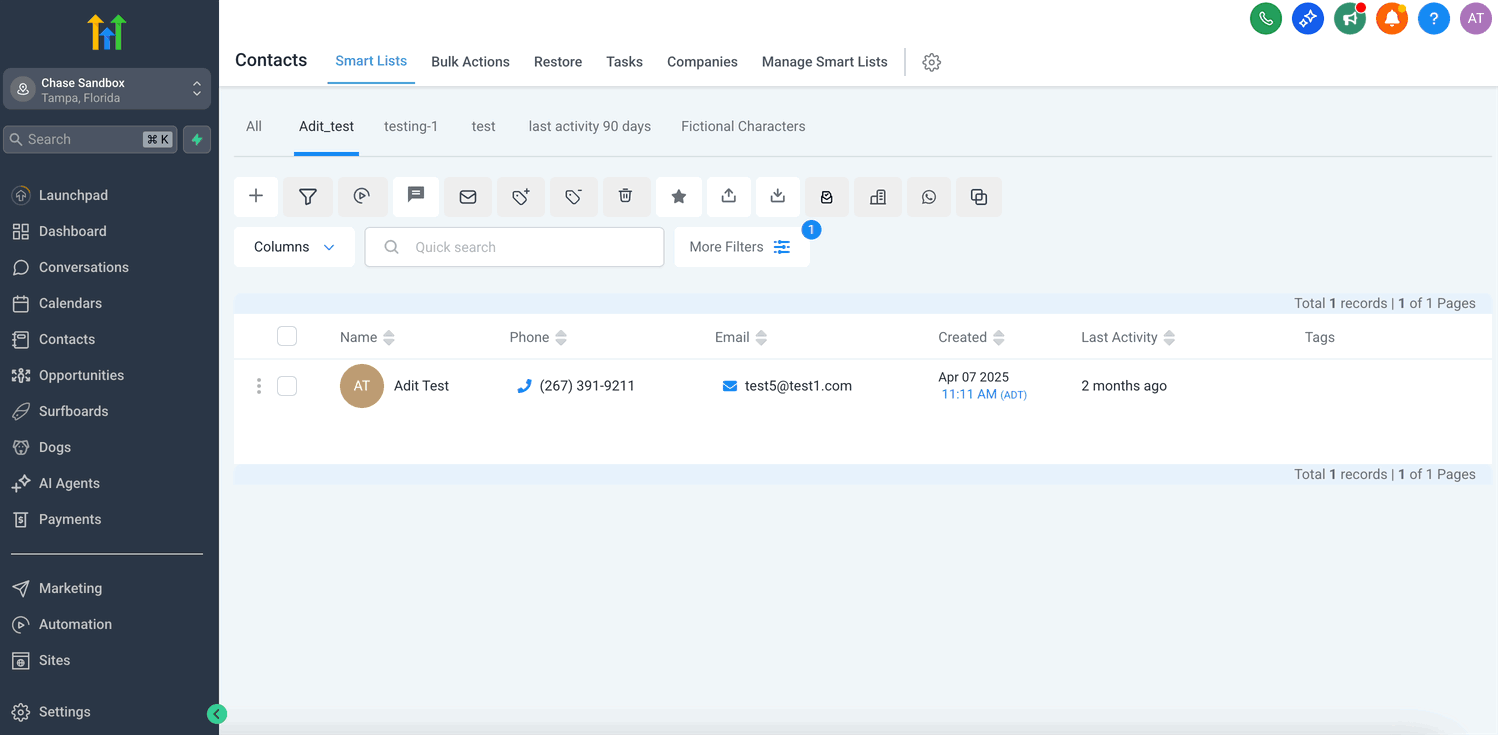
Task: Check the Adit Test row checkbox
Action: (287, 386)
